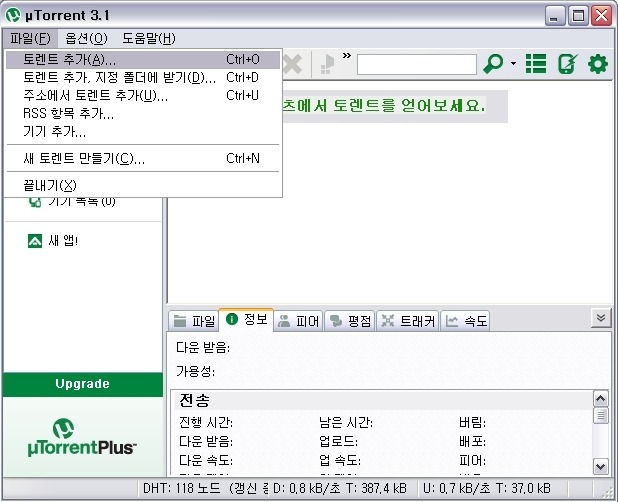Click the 업로드: label
Viewport: 618px width, 502px height.
click(338, 441)
